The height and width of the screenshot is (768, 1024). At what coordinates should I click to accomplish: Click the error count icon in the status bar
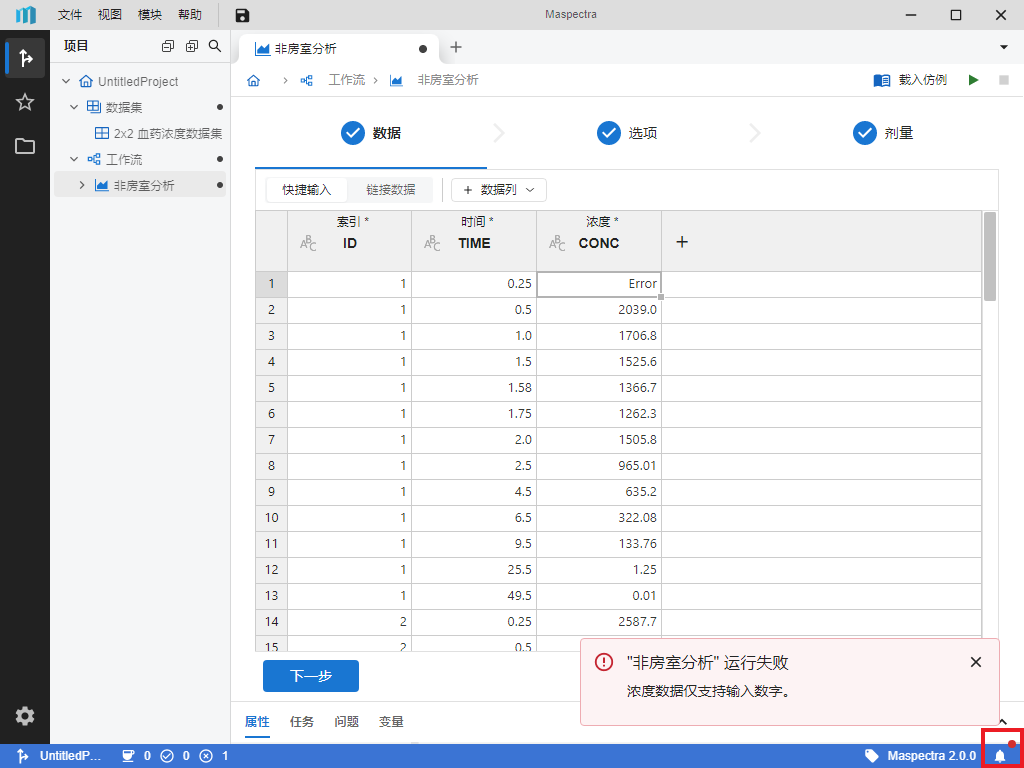[206, 756]
